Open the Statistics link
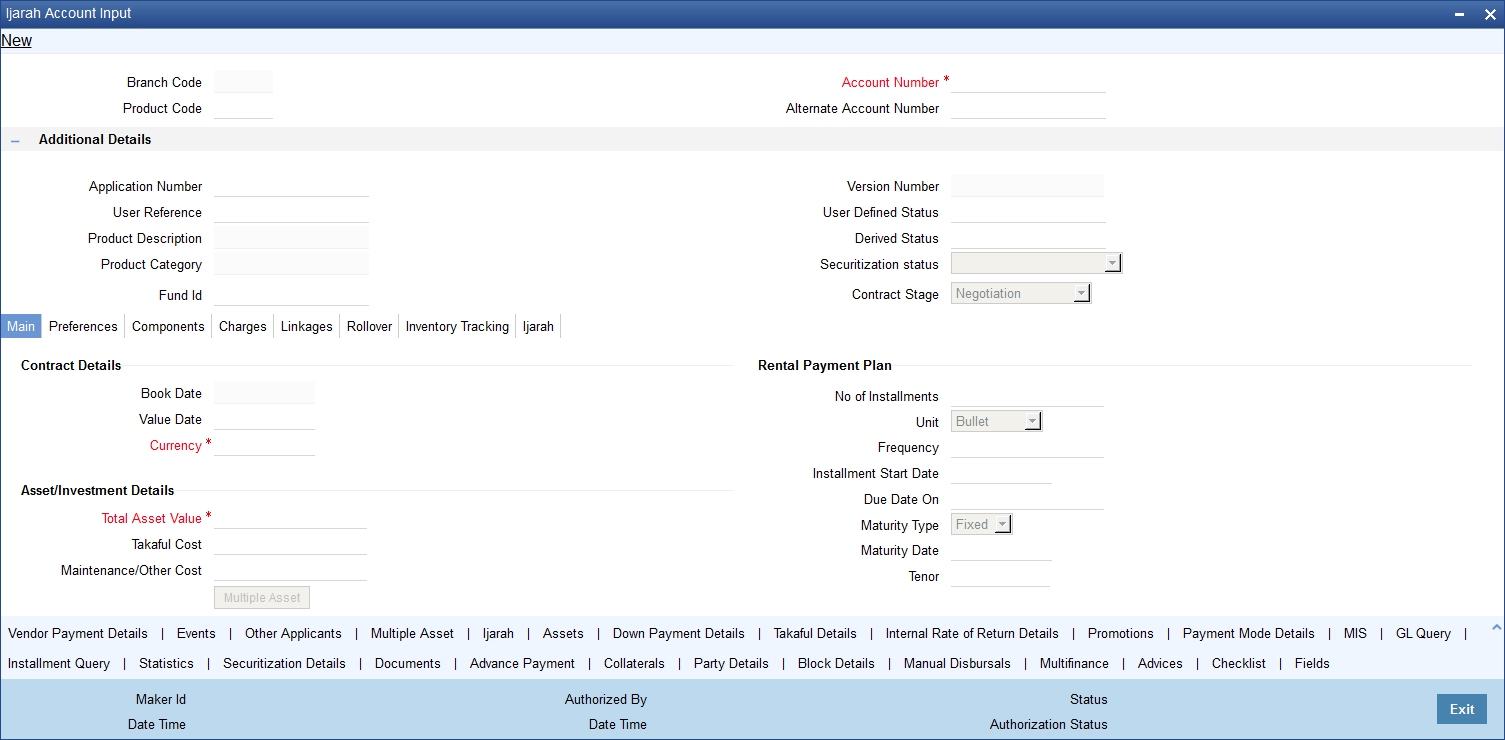Screen dimensions: 1505x740 [x=166, y=664]
